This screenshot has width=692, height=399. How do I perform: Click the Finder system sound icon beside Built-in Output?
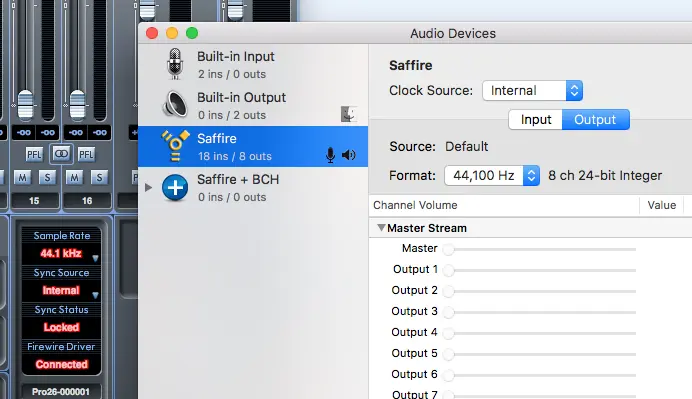pyautogui.click(x=349, y=114)
